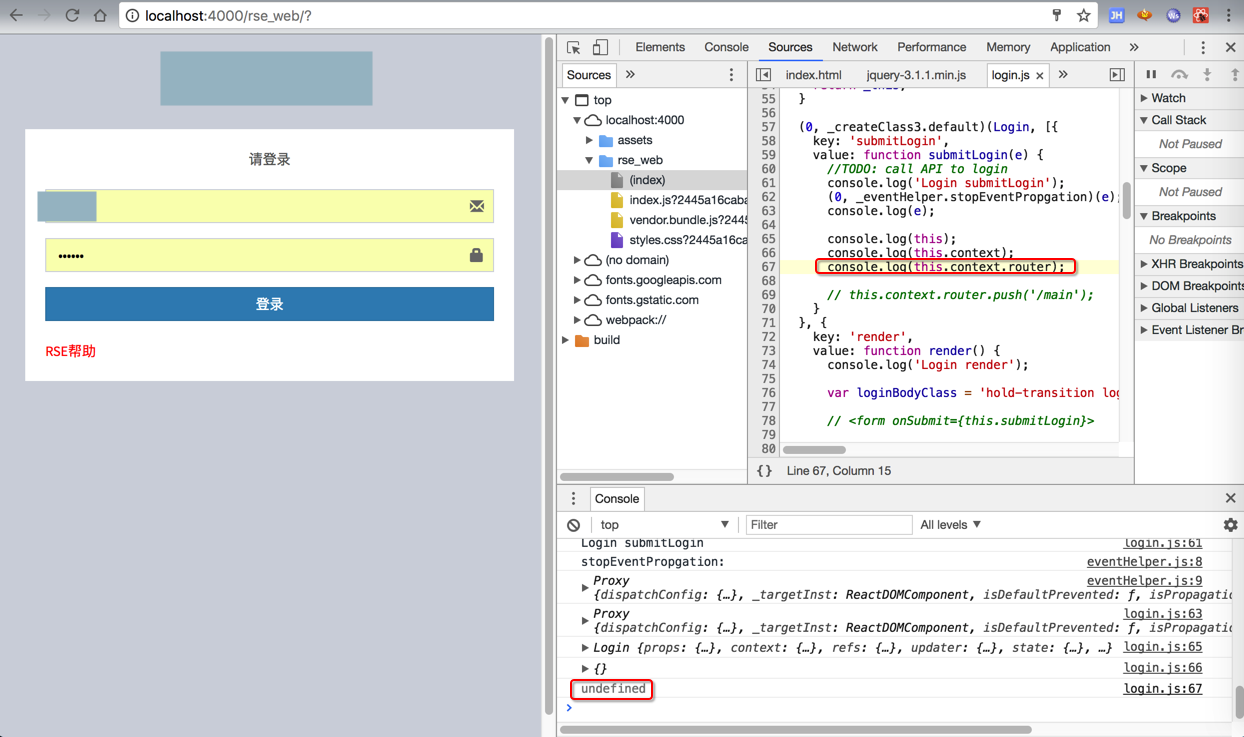
Task: Open console settings gear icon
Action: click(1230, 525)
